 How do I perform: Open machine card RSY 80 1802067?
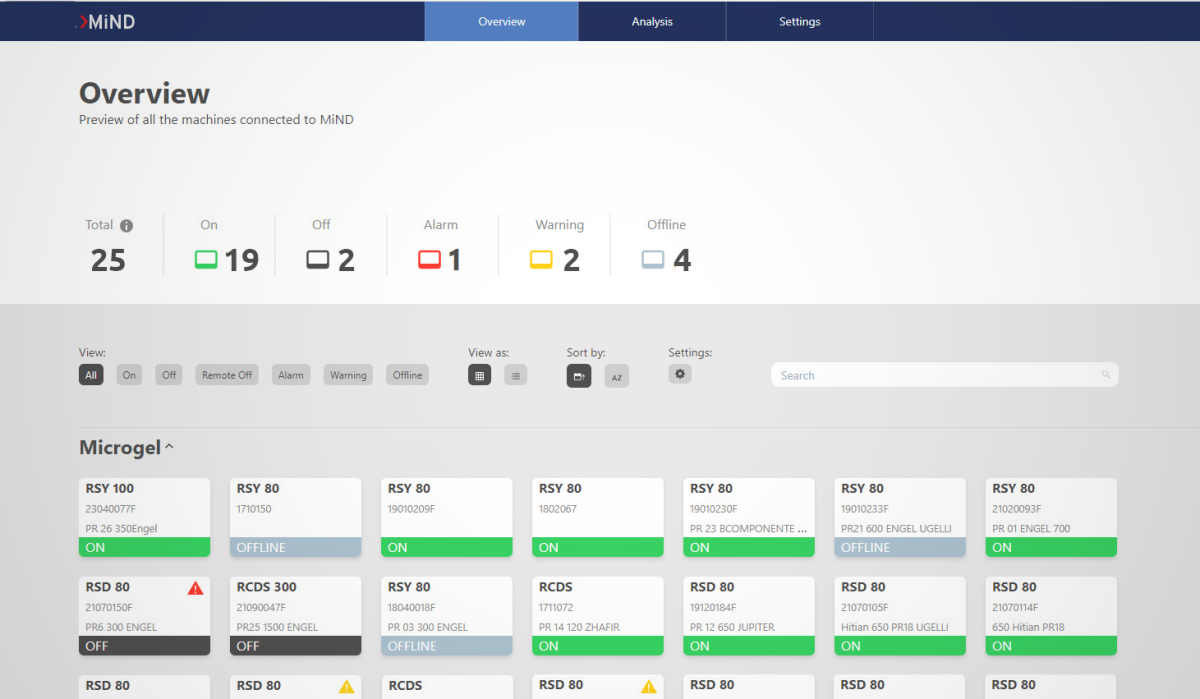[598, 517]
